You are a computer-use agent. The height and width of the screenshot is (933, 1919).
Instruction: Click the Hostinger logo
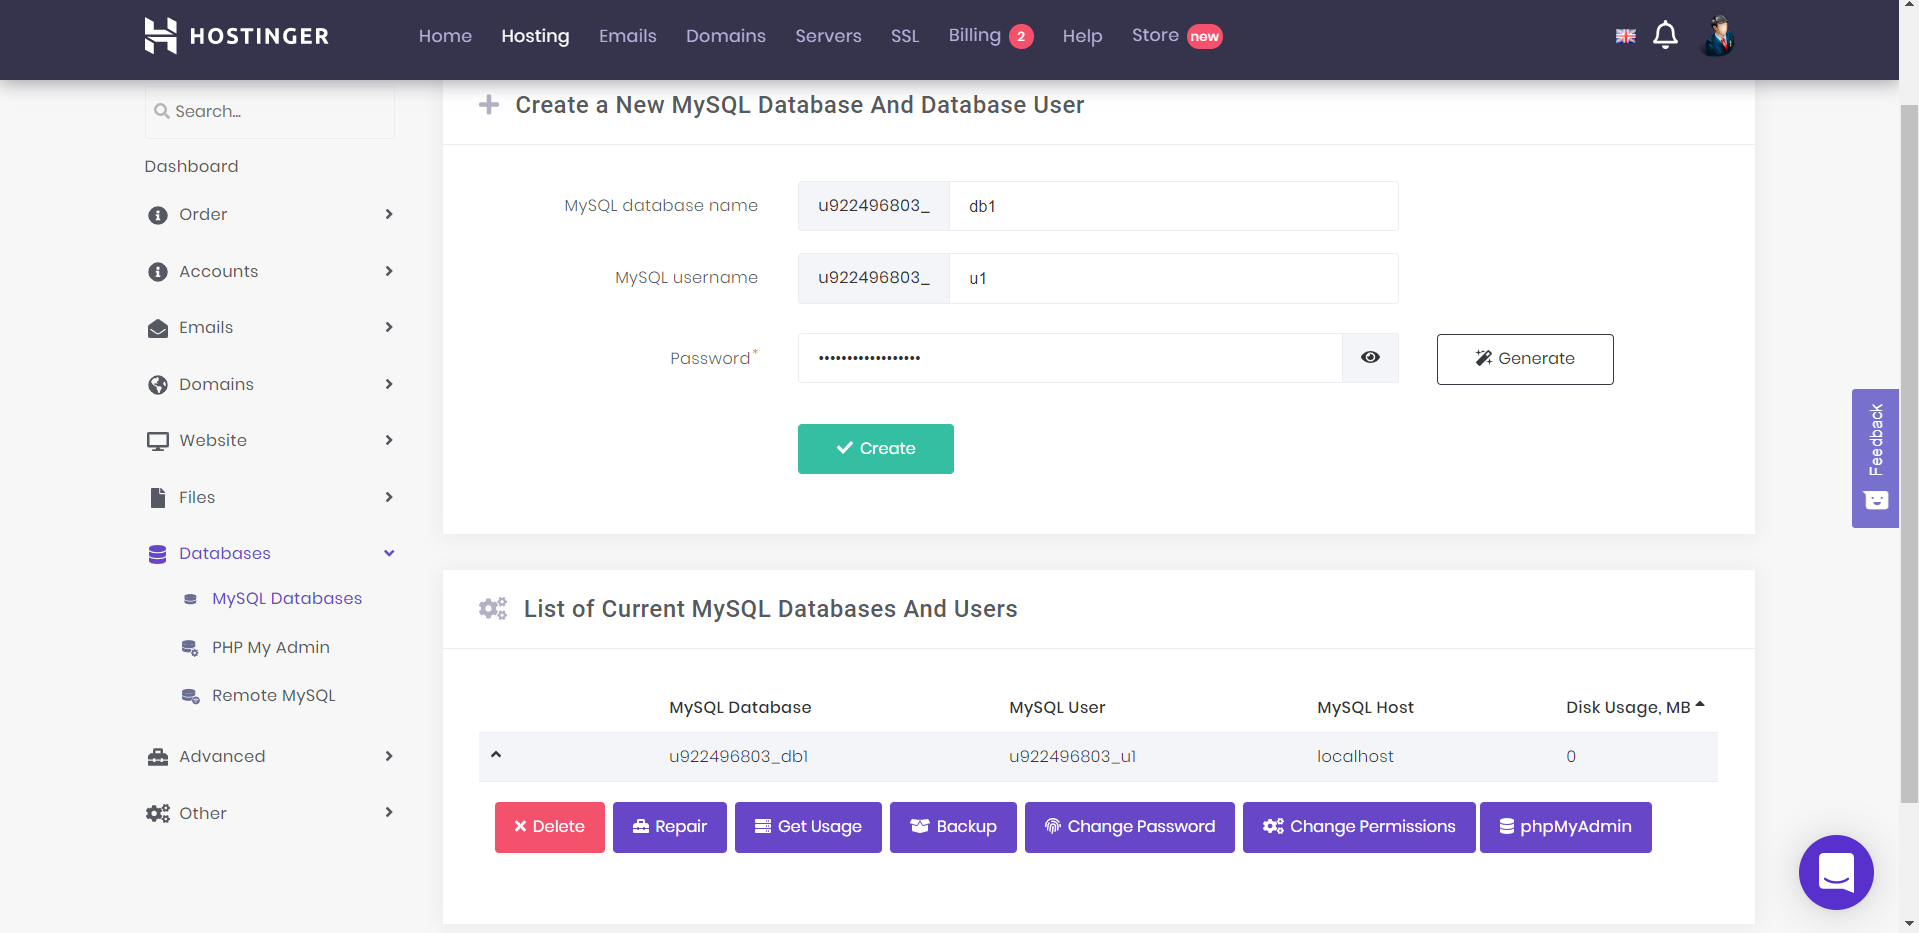pyautogui.click(x=236, y=36)
